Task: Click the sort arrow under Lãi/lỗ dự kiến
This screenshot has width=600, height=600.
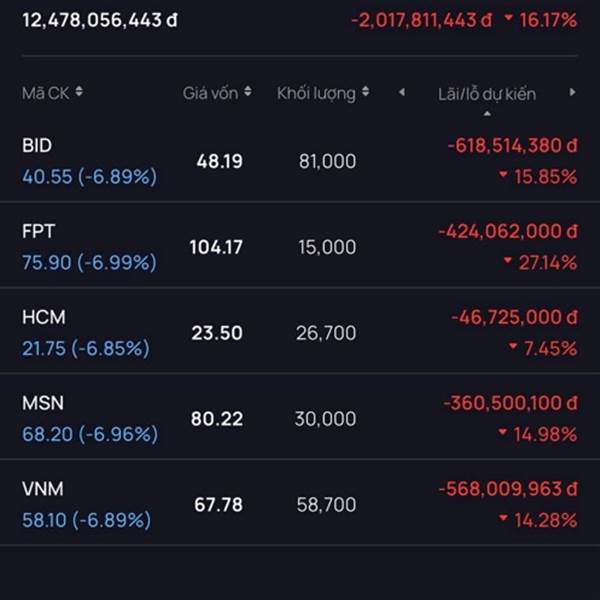Action: tap(487, 112)
